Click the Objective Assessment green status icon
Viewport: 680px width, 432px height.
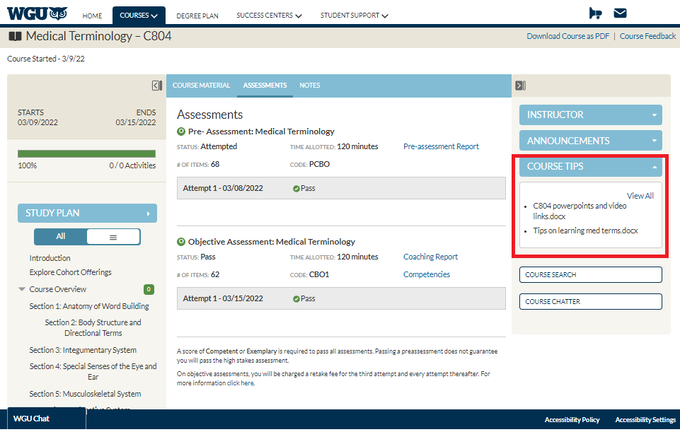coord(181,242)
